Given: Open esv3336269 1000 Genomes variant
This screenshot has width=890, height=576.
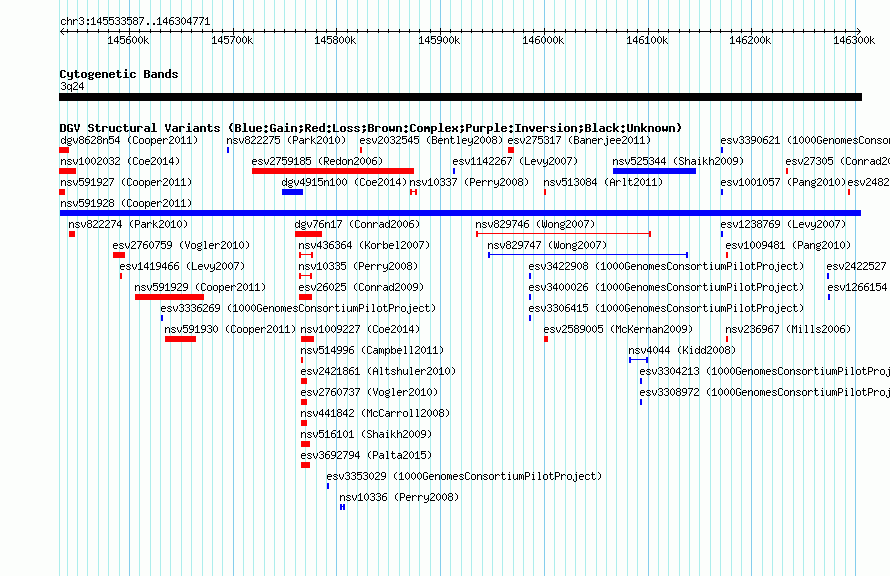Looking at the screenshot, I should [298, 308].
